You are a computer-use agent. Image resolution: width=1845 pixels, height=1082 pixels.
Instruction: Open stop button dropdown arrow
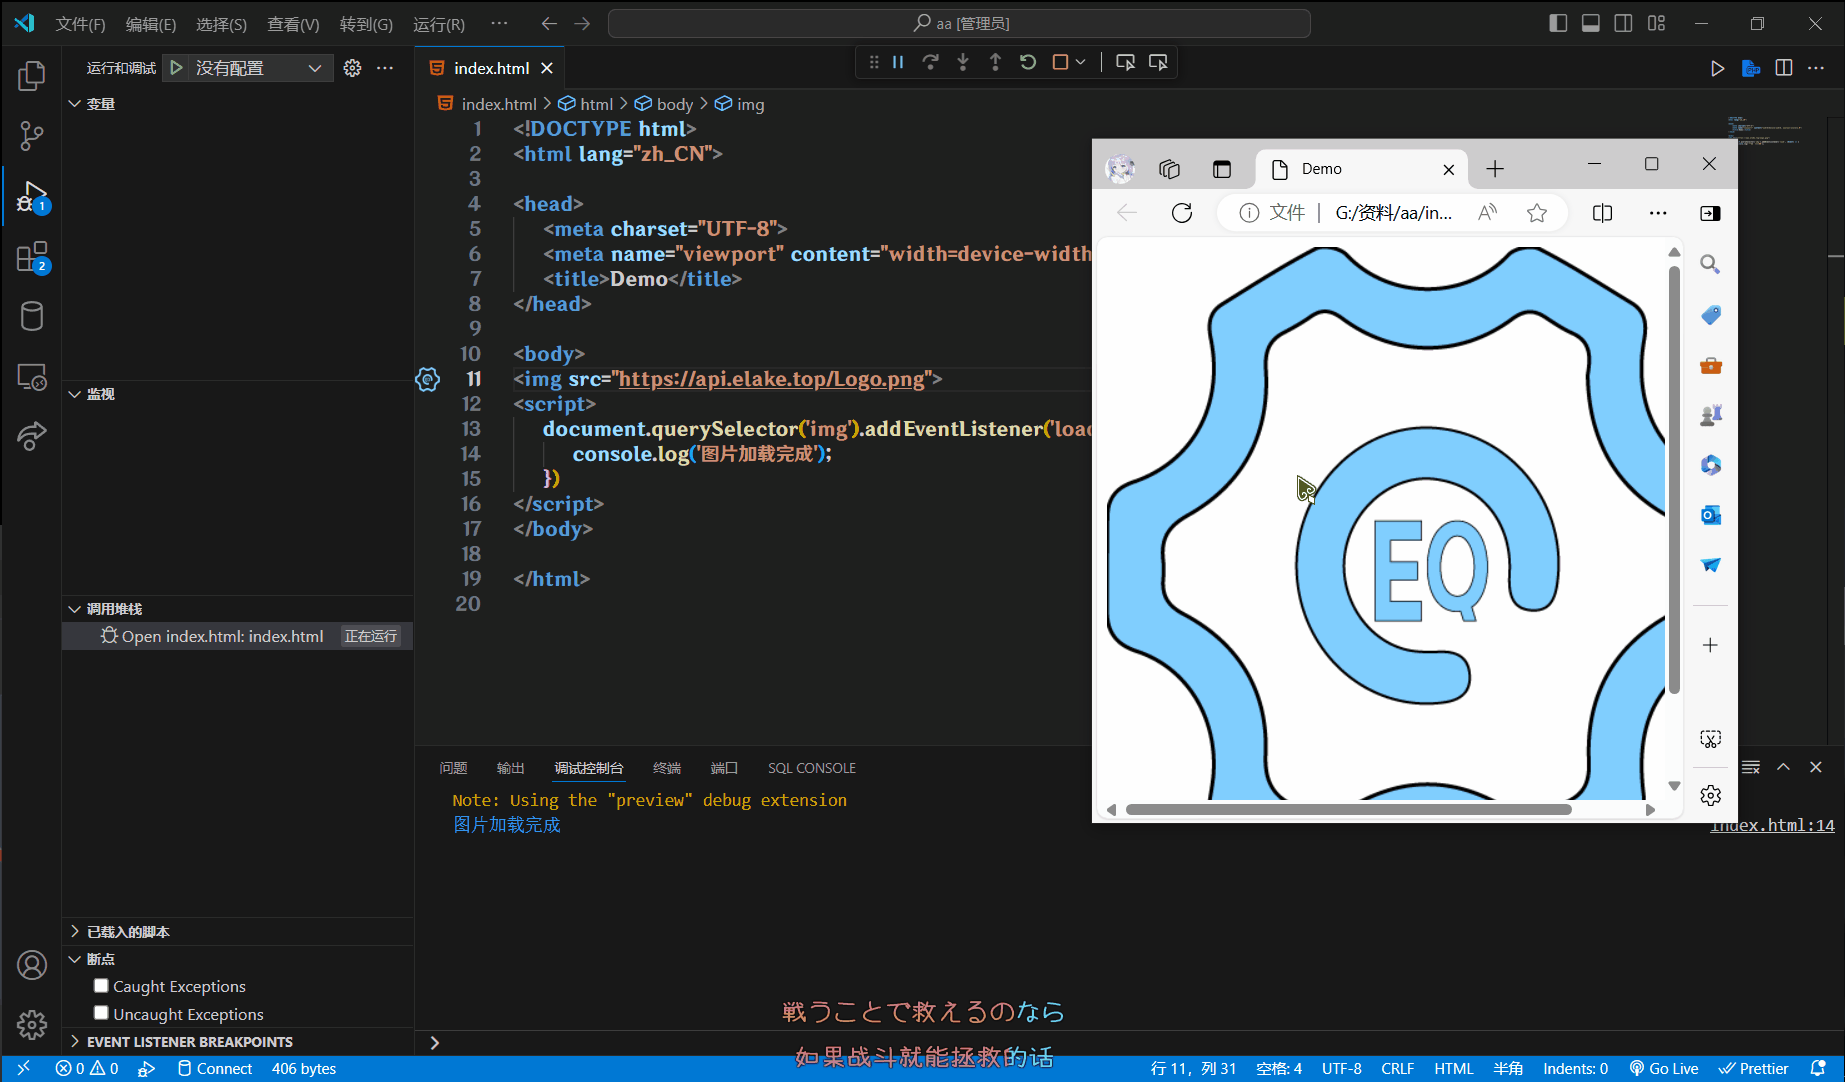[1080, 62]
